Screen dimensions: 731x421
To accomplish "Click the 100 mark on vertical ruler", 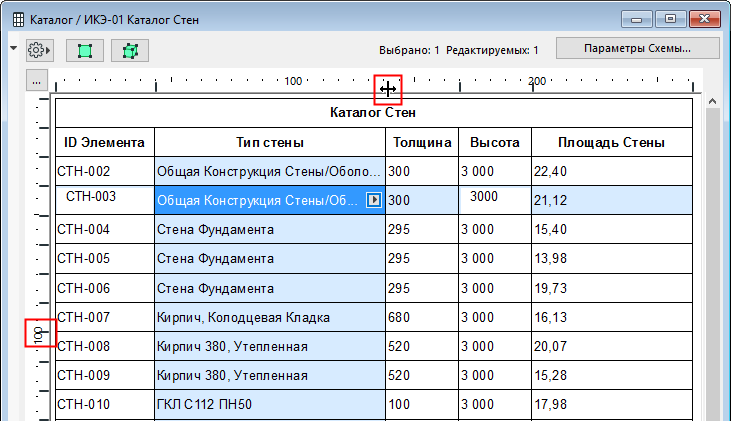I will coord(38,334).
